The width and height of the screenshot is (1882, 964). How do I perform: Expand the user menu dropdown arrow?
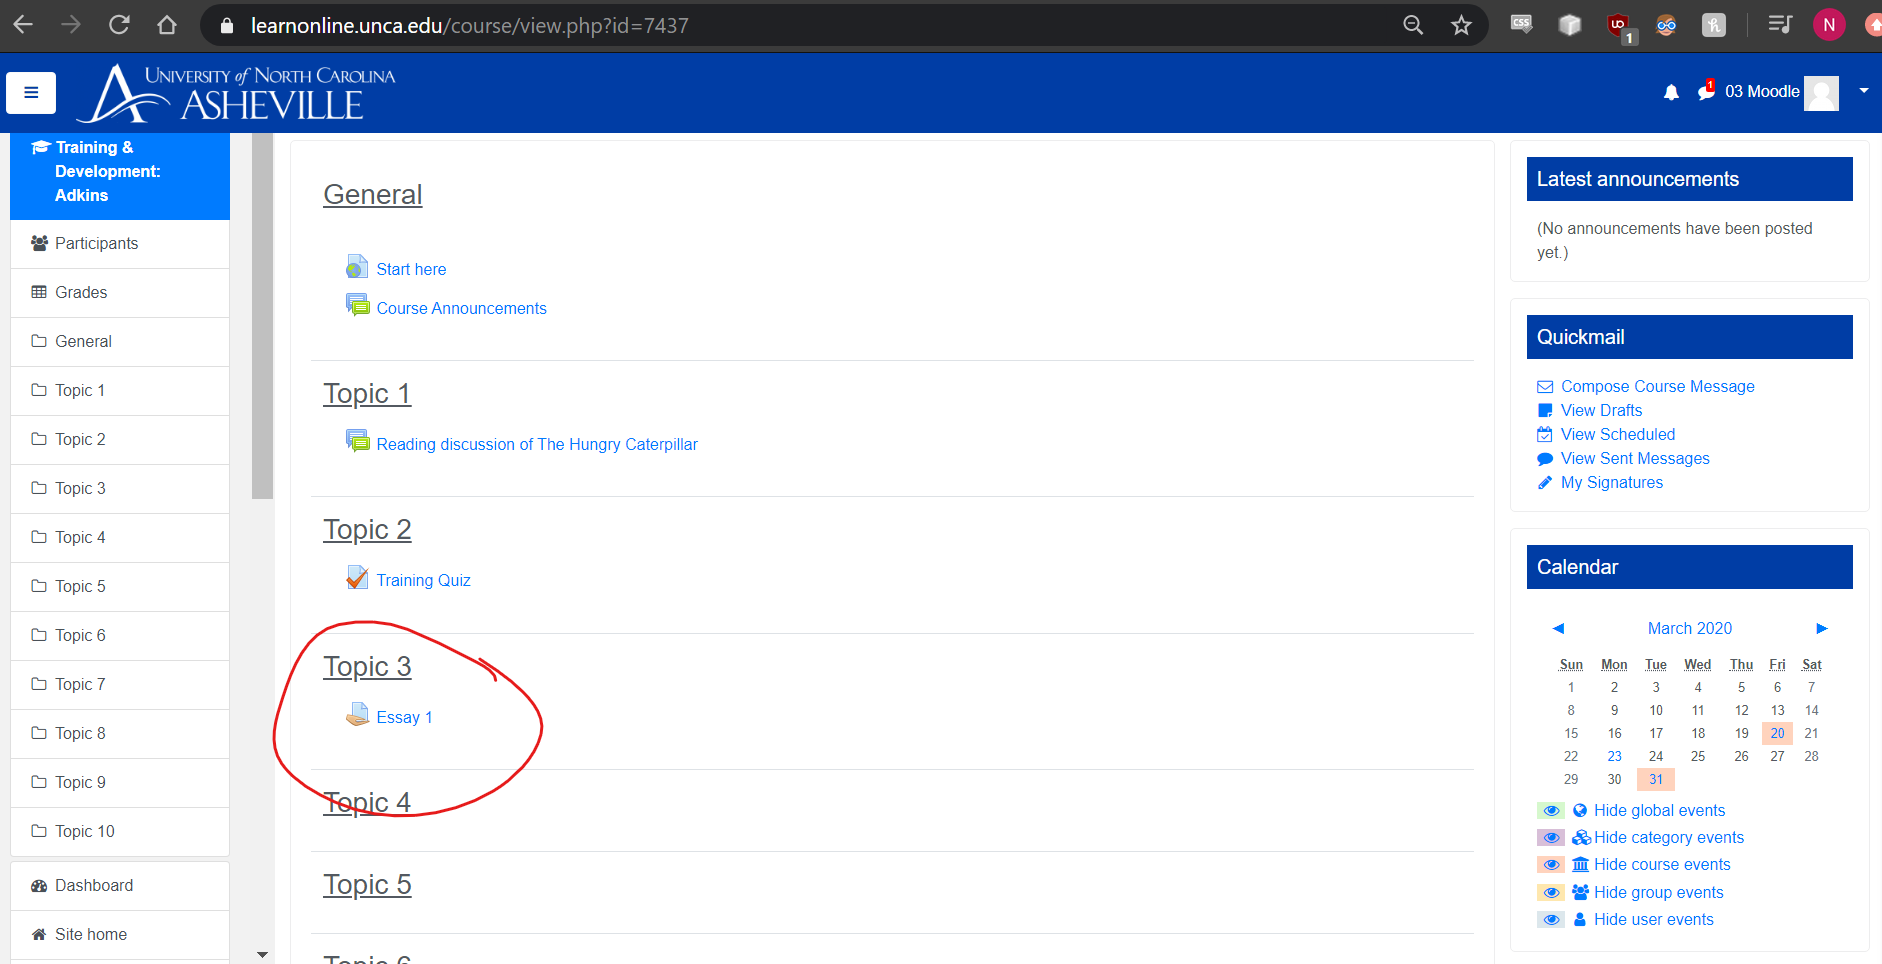coord(1864,91)
